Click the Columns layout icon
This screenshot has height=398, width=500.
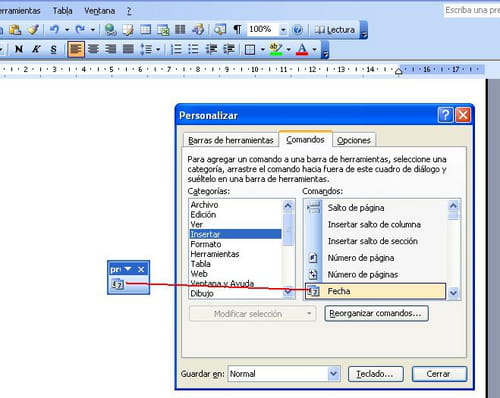180,30
